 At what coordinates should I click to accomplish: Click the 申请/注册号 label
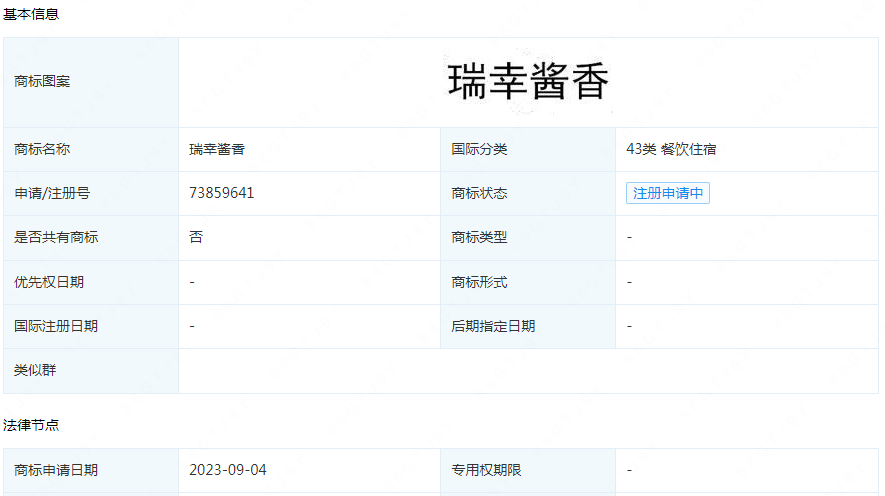52,194
